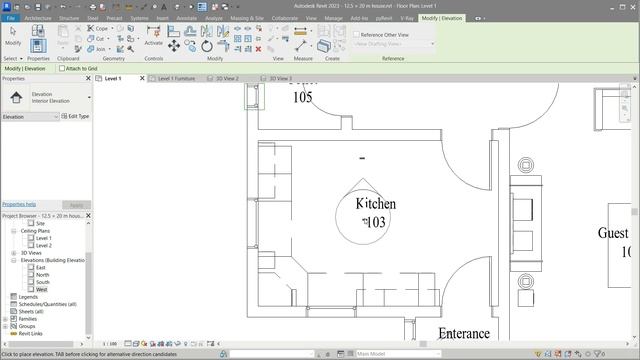This screenshot has height=360, width=640.
Task: Click the red Delete icon
Action: (x=258, y=49)
